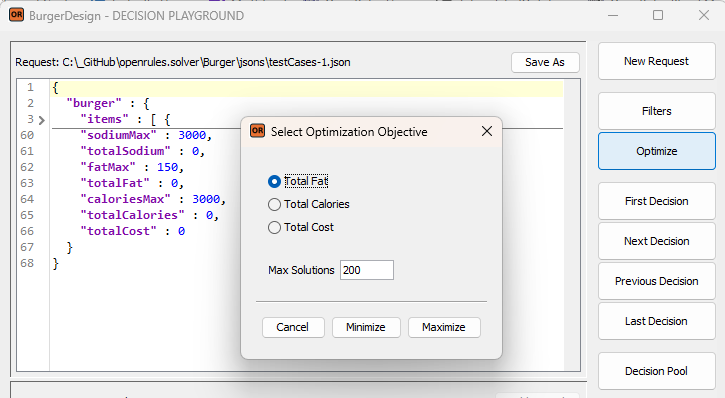725x398 pixels.
Task: Click the "totalCost" key on line 66
Action: [x=118, y=231]
